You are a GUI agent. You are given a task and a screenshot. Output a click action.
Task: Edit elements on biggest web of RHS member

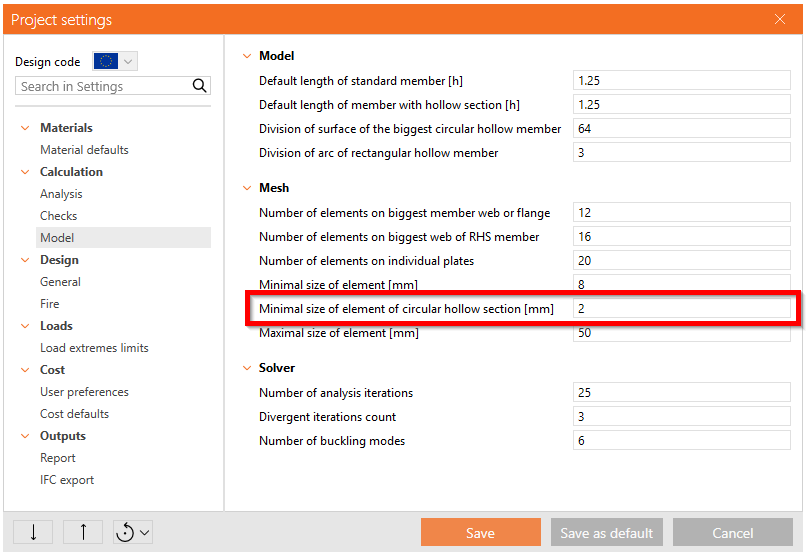tap(681, 236)
